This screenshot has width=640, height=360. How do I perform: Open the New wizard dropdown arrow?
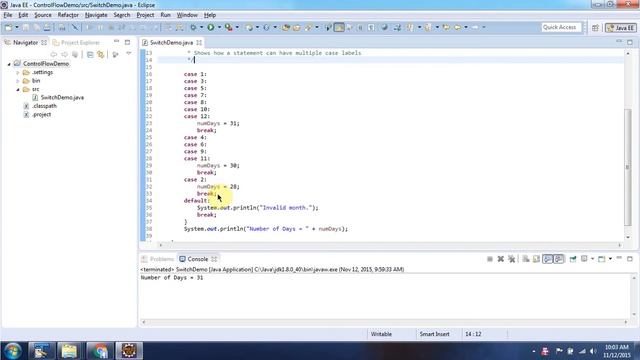click(x=16, y=27)
